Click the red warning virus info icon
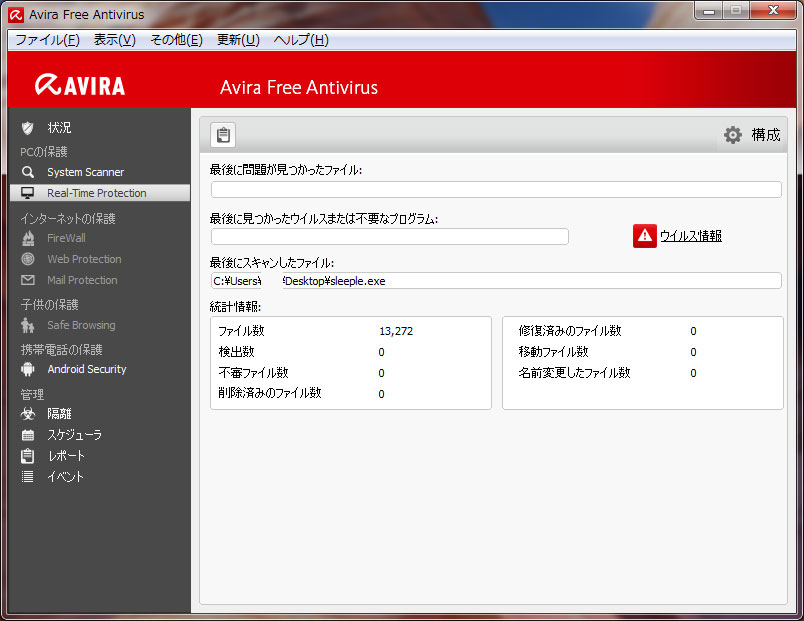This screenshot has height=621, width=804. coord(645,236)
